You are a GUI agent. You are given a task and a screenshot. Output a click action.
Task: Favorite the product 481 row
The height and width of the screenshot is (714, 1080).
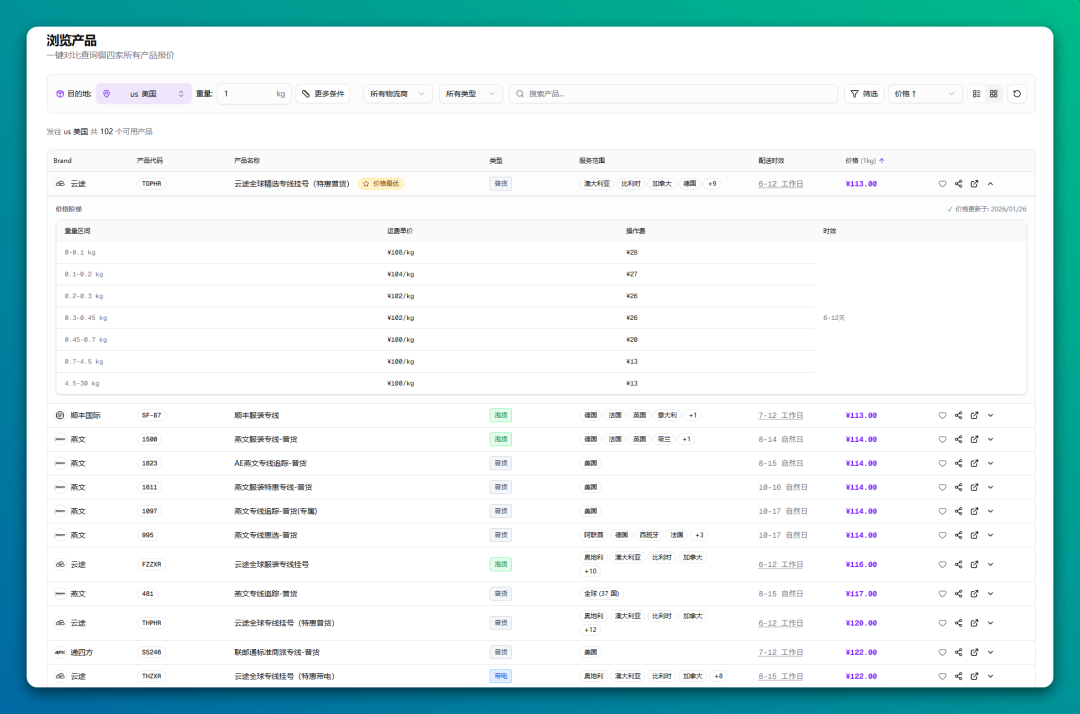[x=942, y=594]
